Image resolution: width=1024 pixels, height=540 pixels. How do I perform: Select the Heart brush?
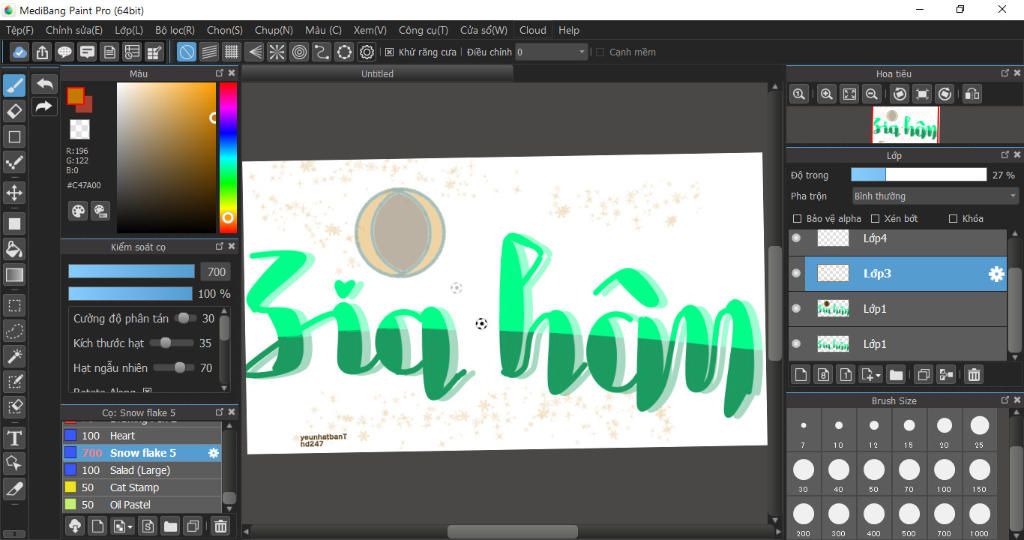point(142,436)
